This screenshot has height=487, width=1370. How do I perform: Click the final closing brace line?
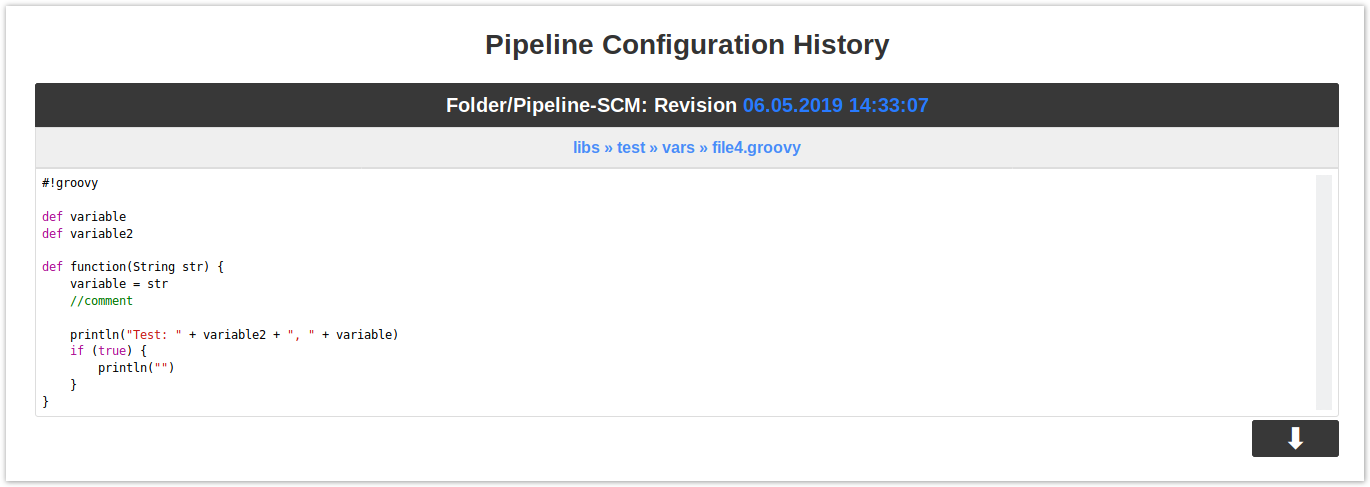(x=45, y=401)
